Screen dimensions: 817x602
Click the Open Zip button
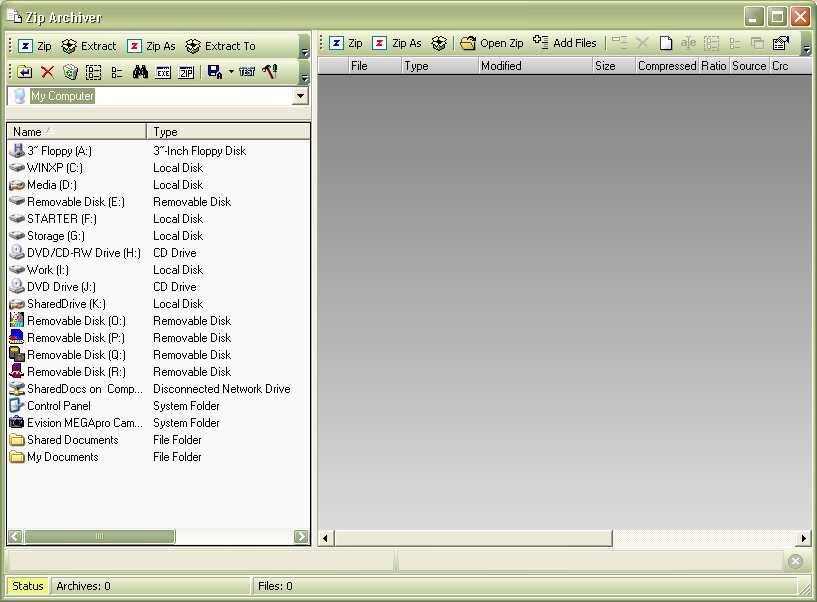coord(491,43)
